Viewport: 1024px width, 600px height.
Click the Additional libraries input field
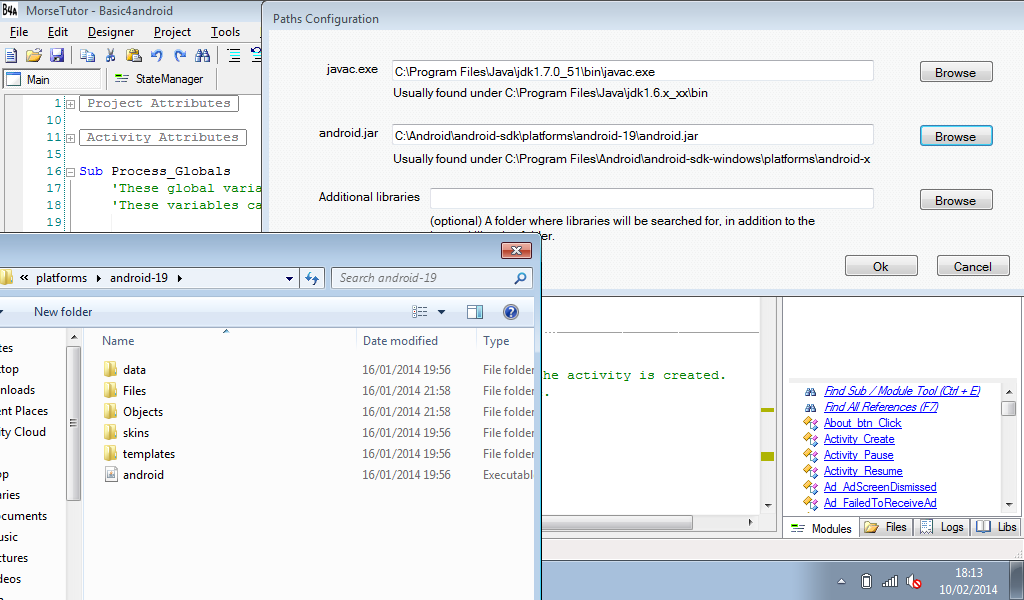tap(651, 198)
